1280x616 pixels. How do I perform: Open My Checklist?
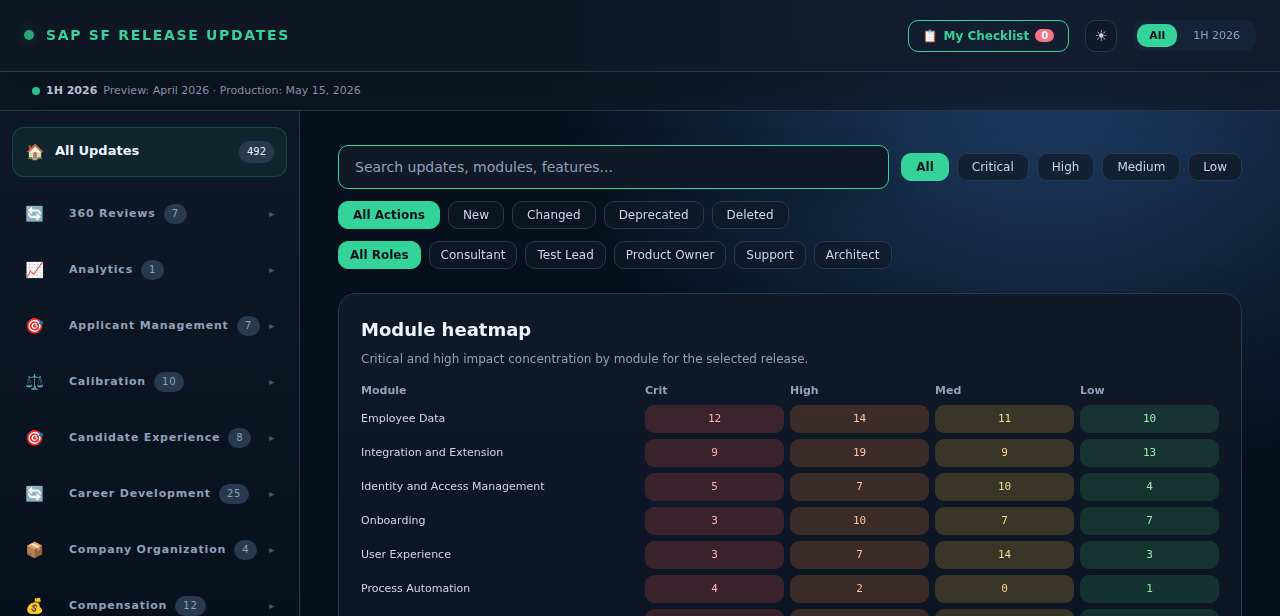pyautogui.click(x=988, y=36)
